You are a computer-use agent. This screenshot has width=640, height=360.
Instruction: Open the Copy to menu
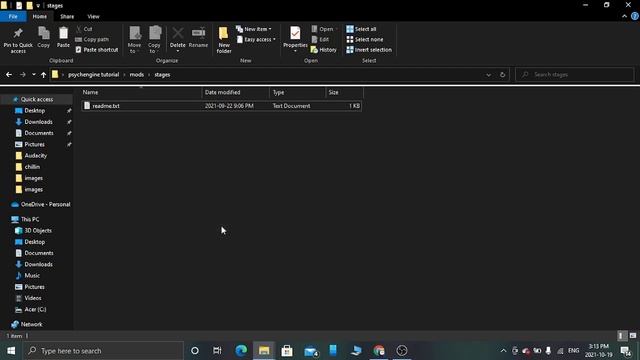154,40
